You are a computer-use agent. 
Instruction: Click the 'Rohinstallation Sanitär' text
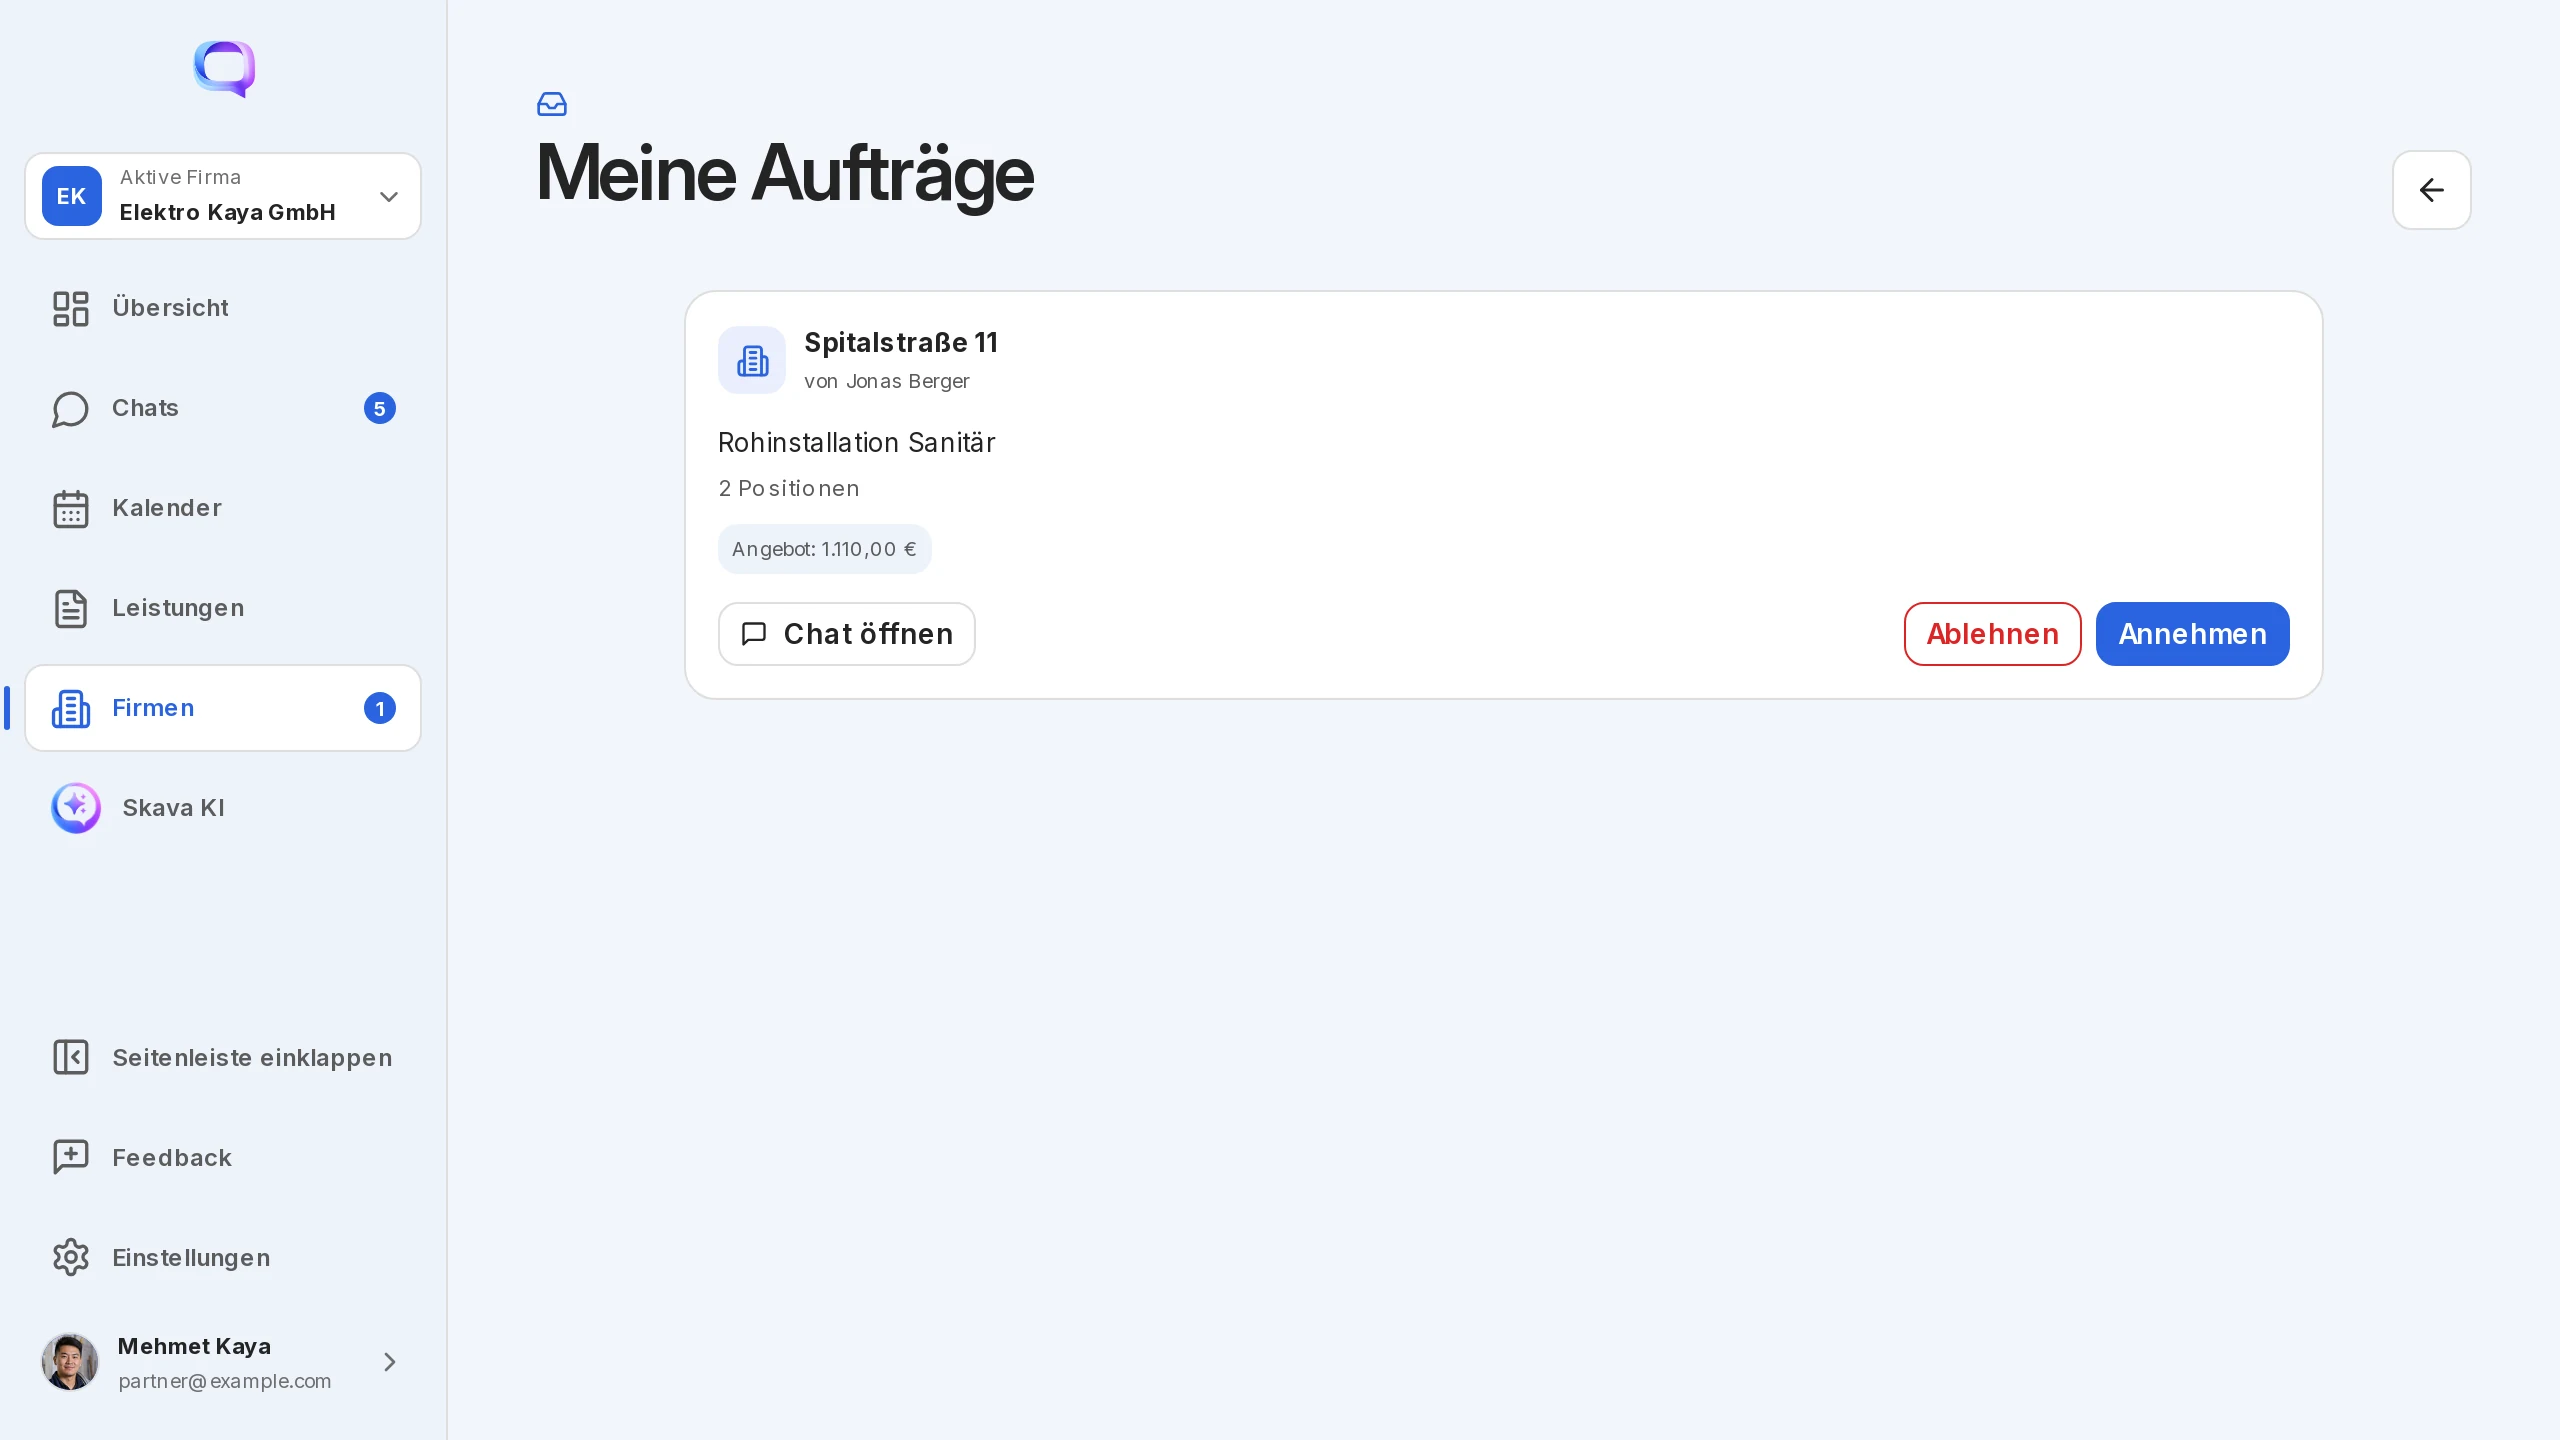(856, 443)
